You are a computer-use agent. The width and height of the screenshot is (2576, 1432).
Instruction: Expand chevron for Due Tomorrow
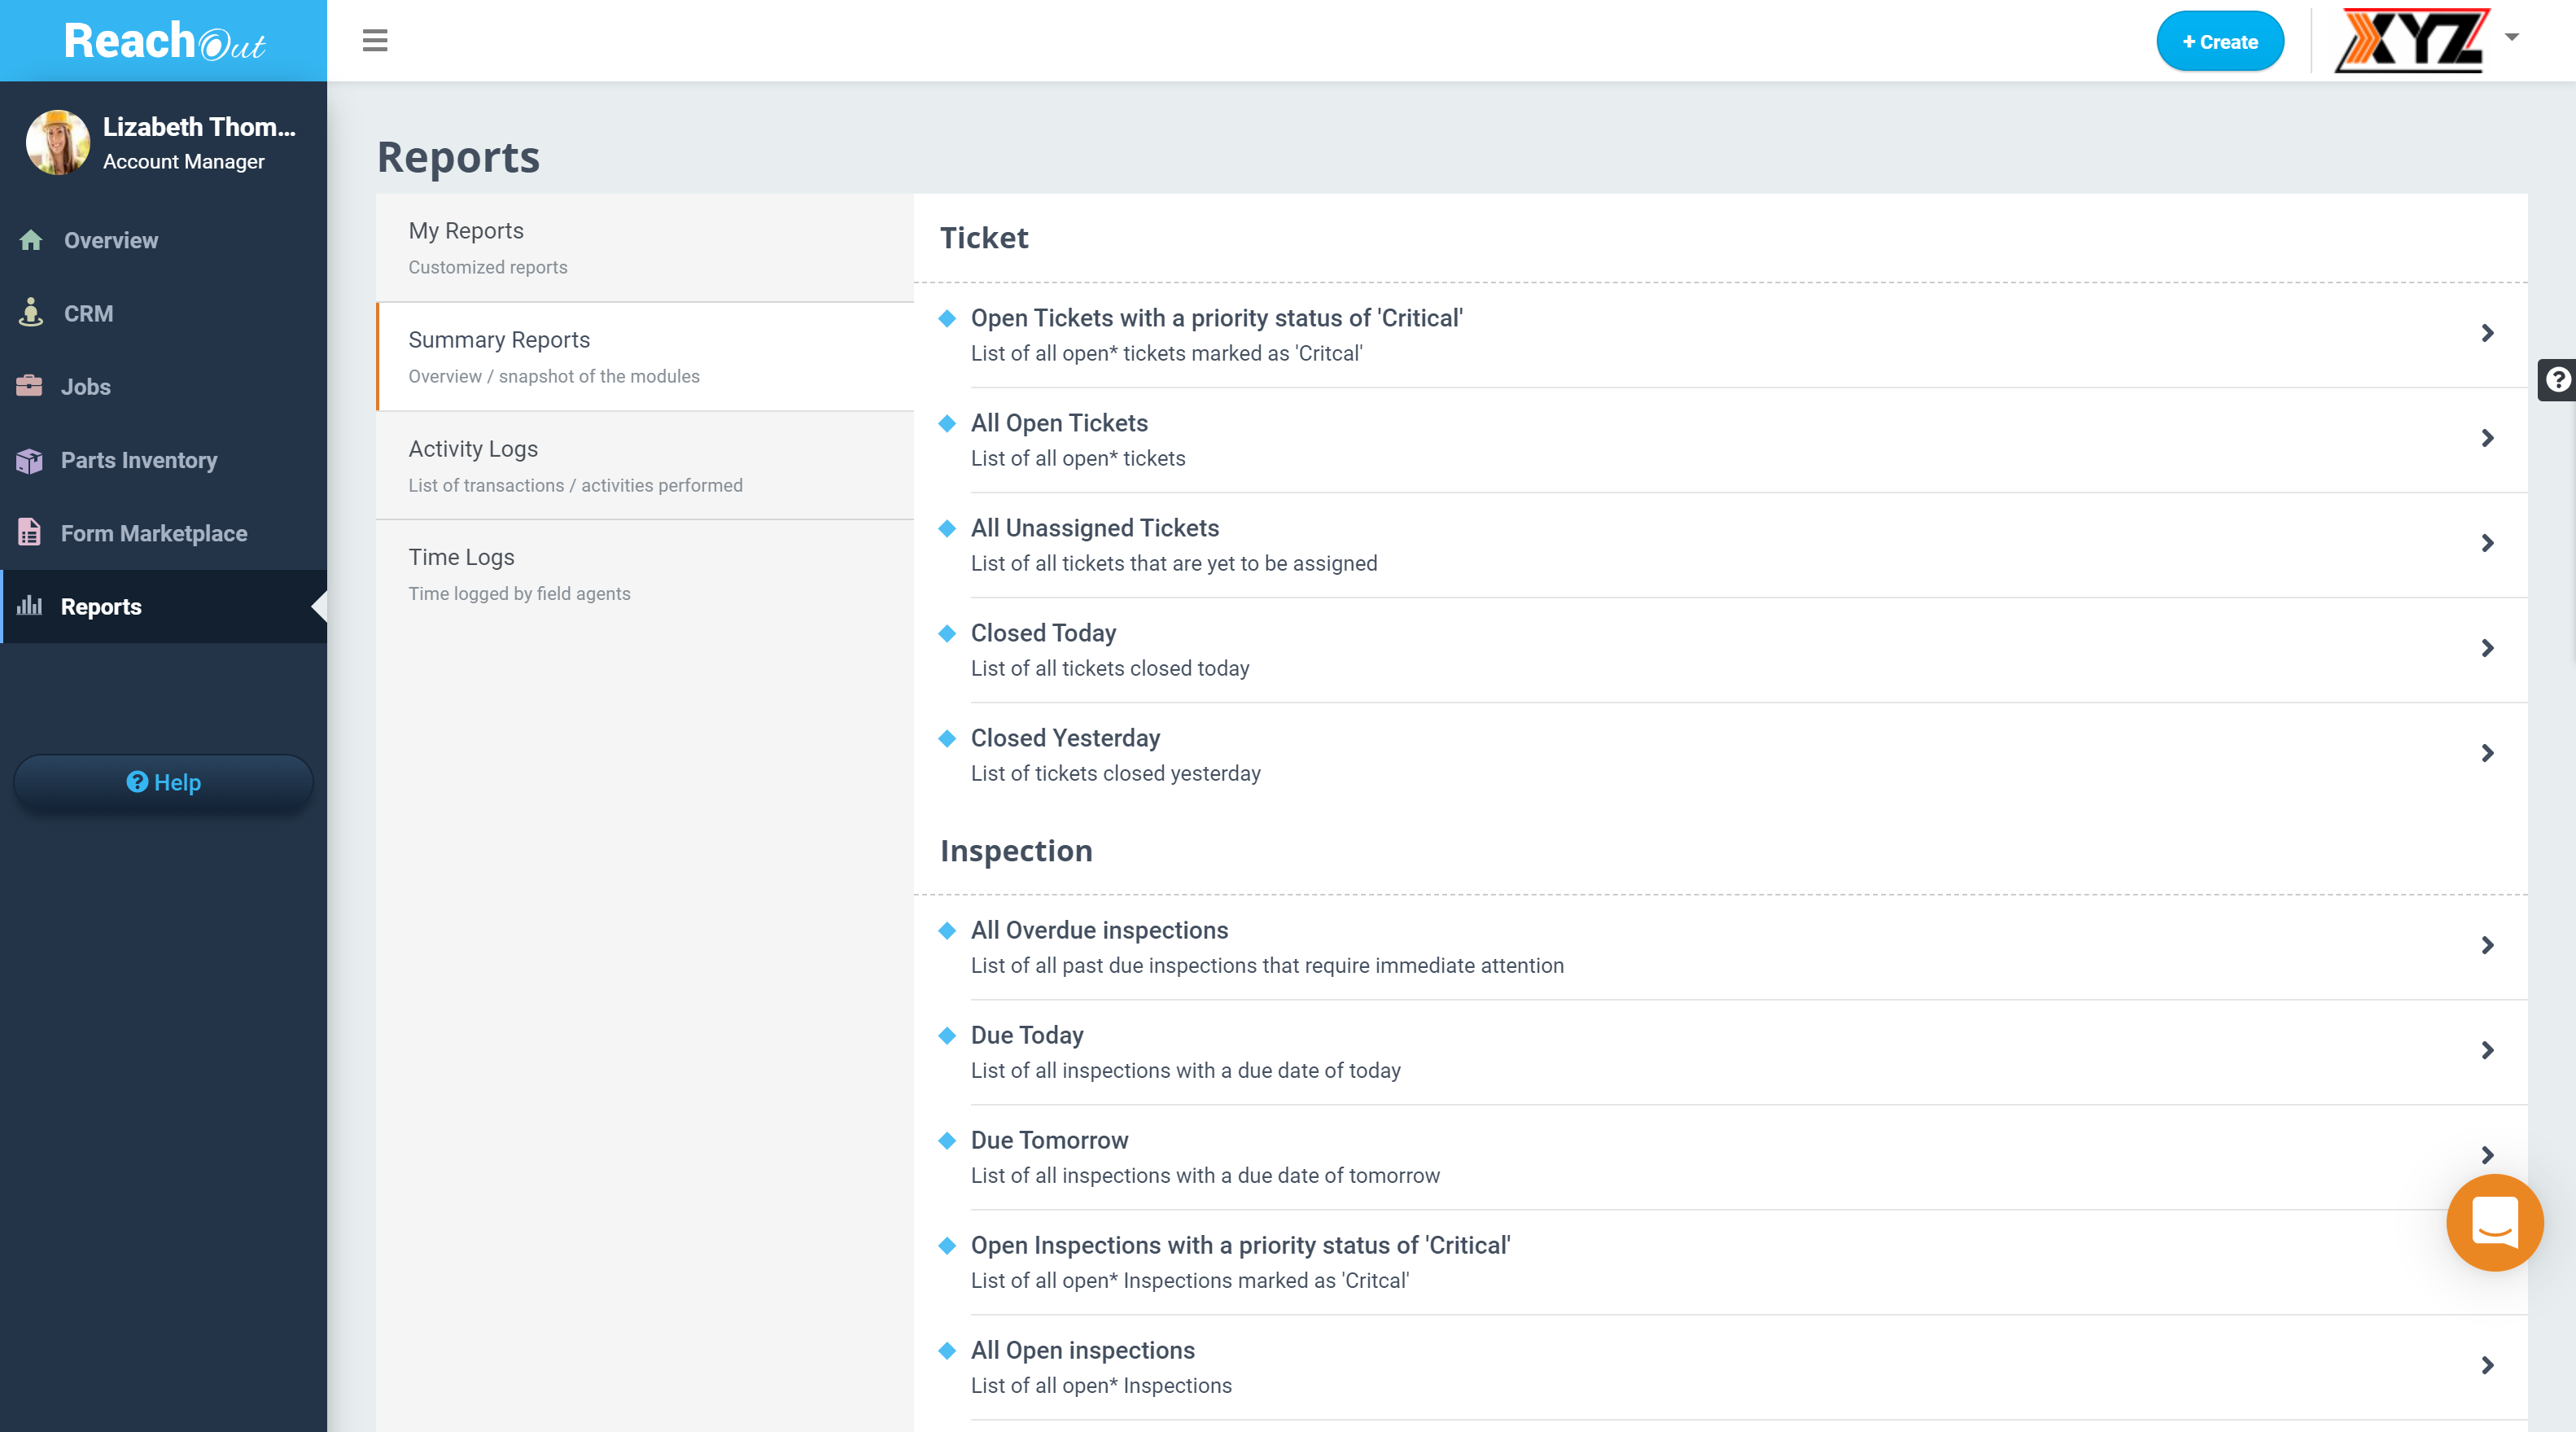[2487, 1155]
